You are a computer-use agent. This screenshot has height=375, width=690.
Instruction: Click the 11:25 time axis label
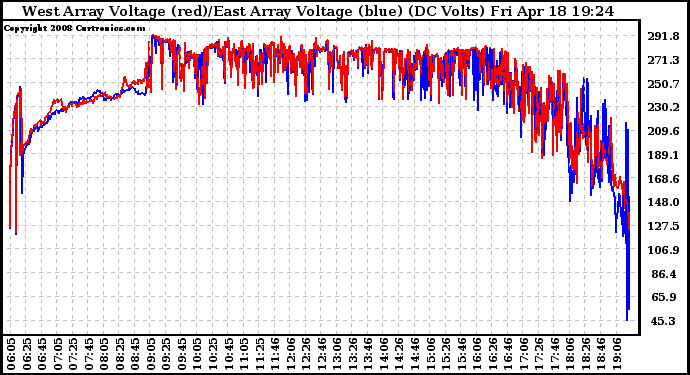[x=259, y=354]
